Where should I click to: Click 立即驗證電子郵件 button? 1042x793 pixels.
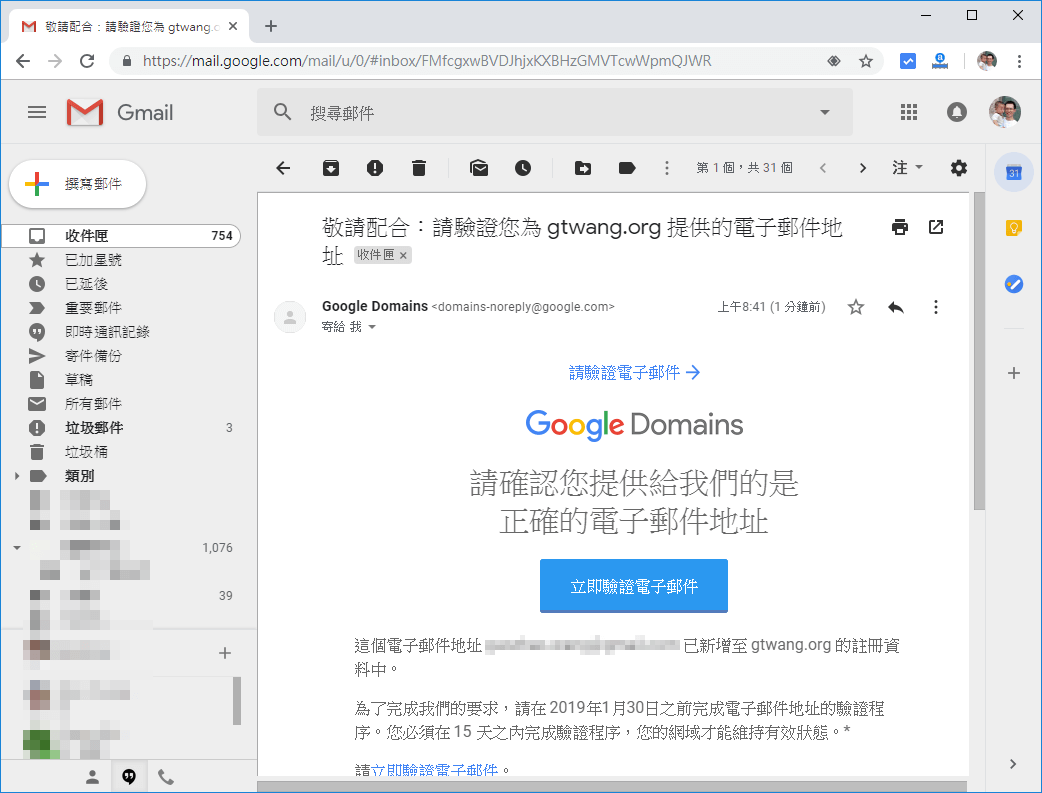tap(633, 587)
